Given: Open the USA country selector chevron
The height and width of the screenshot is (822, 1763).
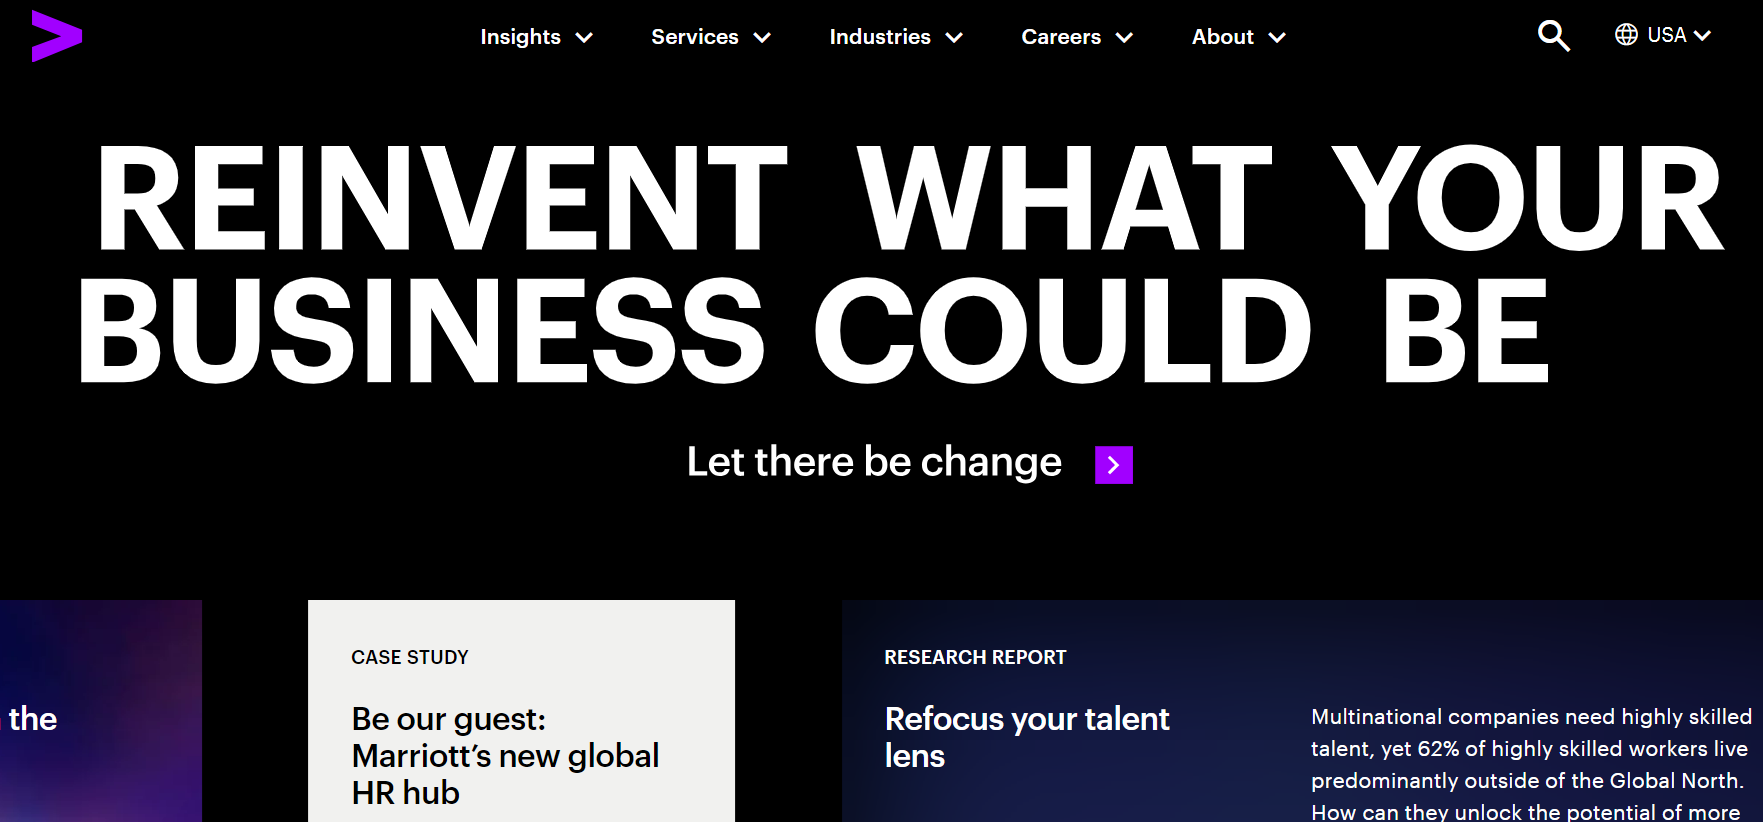Looking at the screenshot, I should click(x=1702, y=36).
